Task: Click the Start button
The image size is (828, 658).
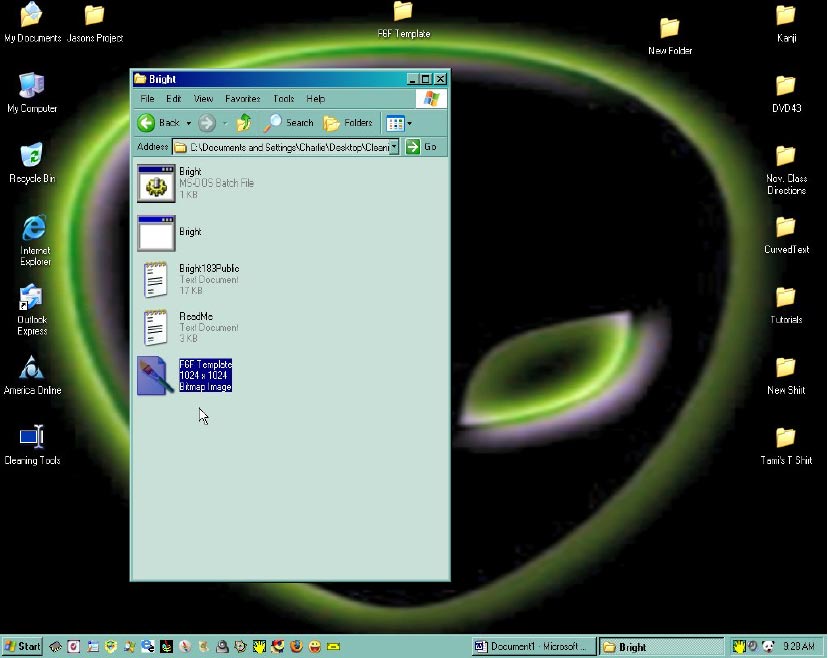Action: pyautogui.click(x=22, y=647)
